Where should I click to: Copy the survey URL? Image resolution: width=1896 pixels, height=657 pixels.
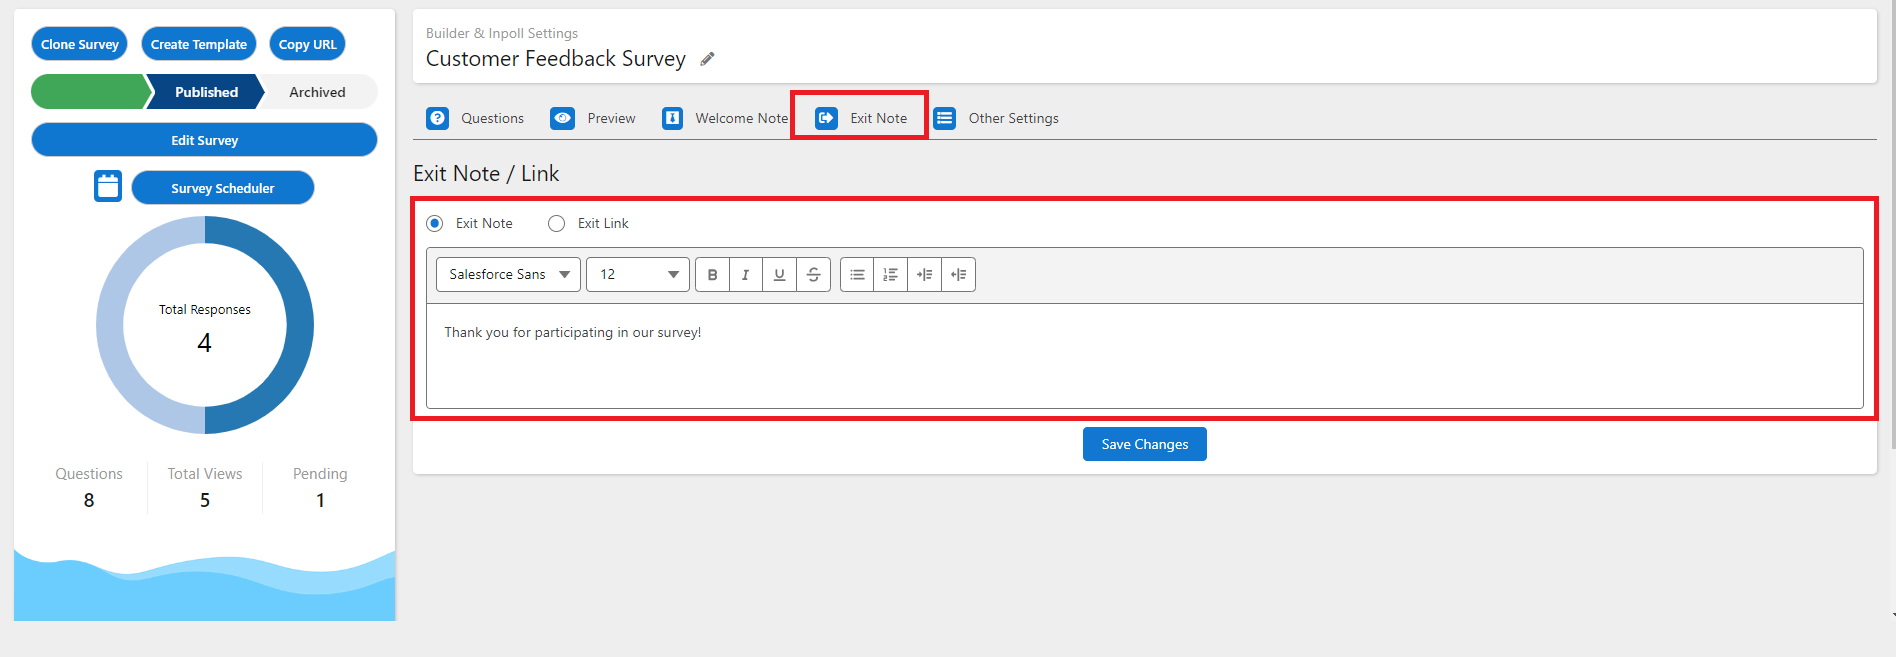pyautogui.click(x=308, y=44)
